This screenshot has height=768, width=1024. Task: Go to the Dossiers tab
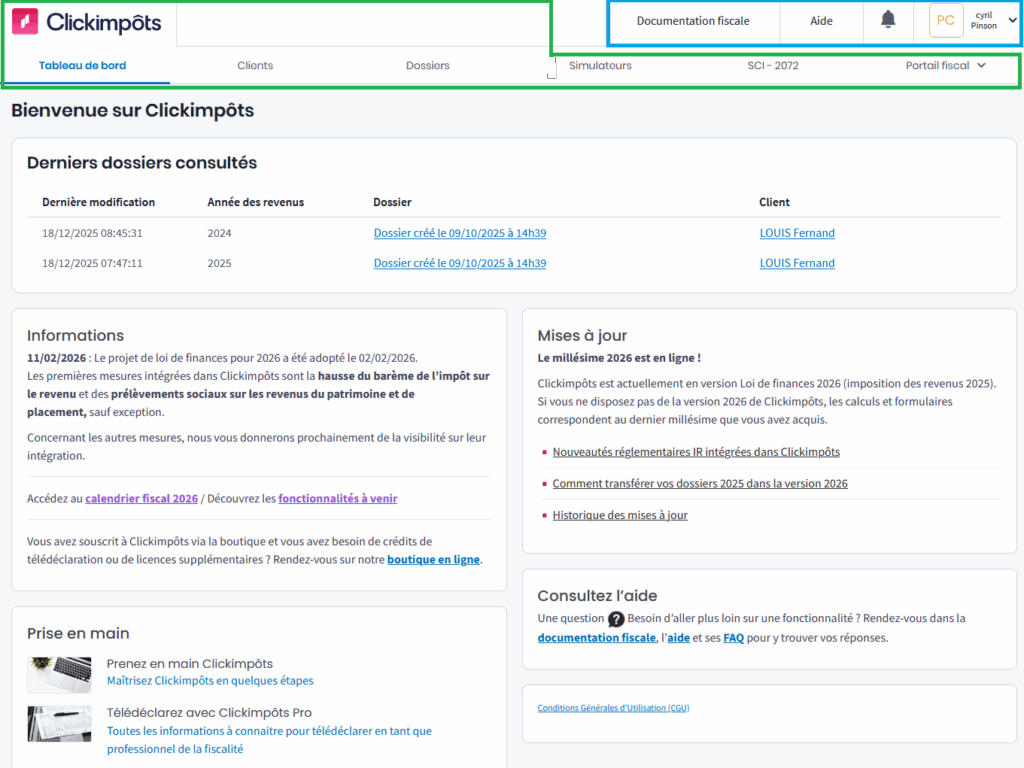tap(427, 66)
